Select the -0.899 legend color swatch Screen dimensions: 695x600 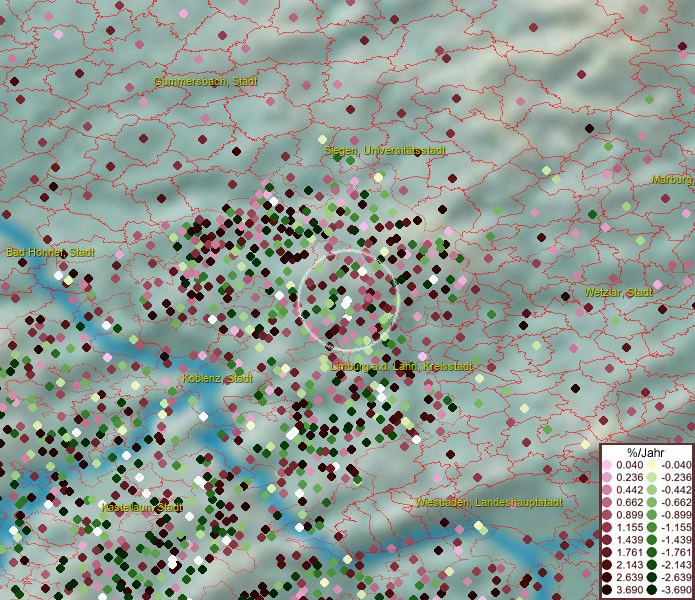pos(652,515)
